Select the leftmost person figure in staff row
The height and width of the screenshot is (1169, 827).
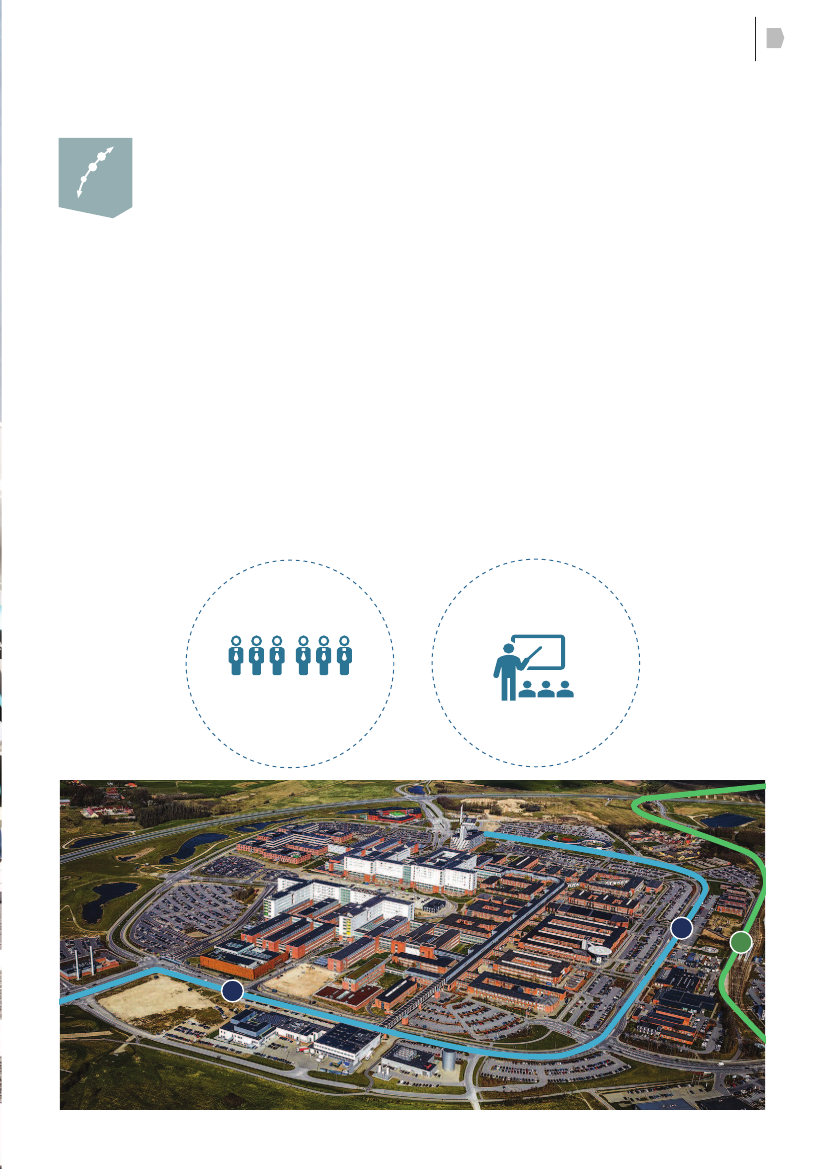point(235,656)
